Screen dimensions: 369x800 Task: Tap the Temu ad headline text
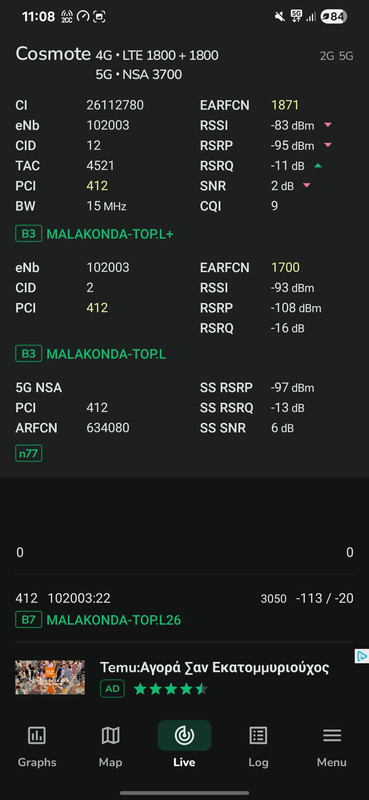tap(214, 667)
